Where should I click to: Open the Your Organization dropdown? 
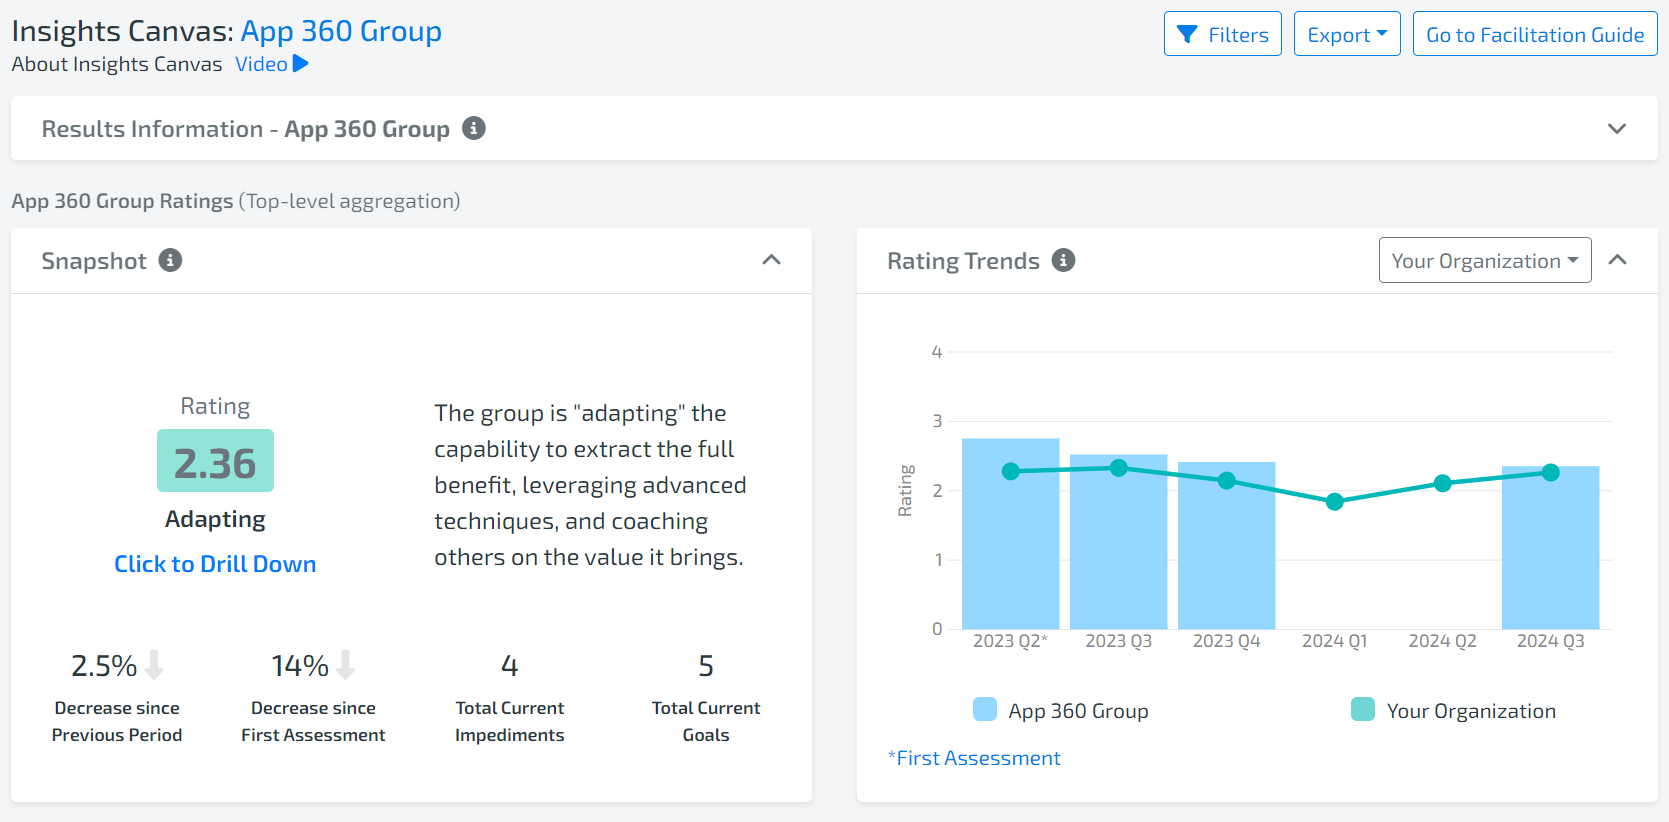(1485, 260)
